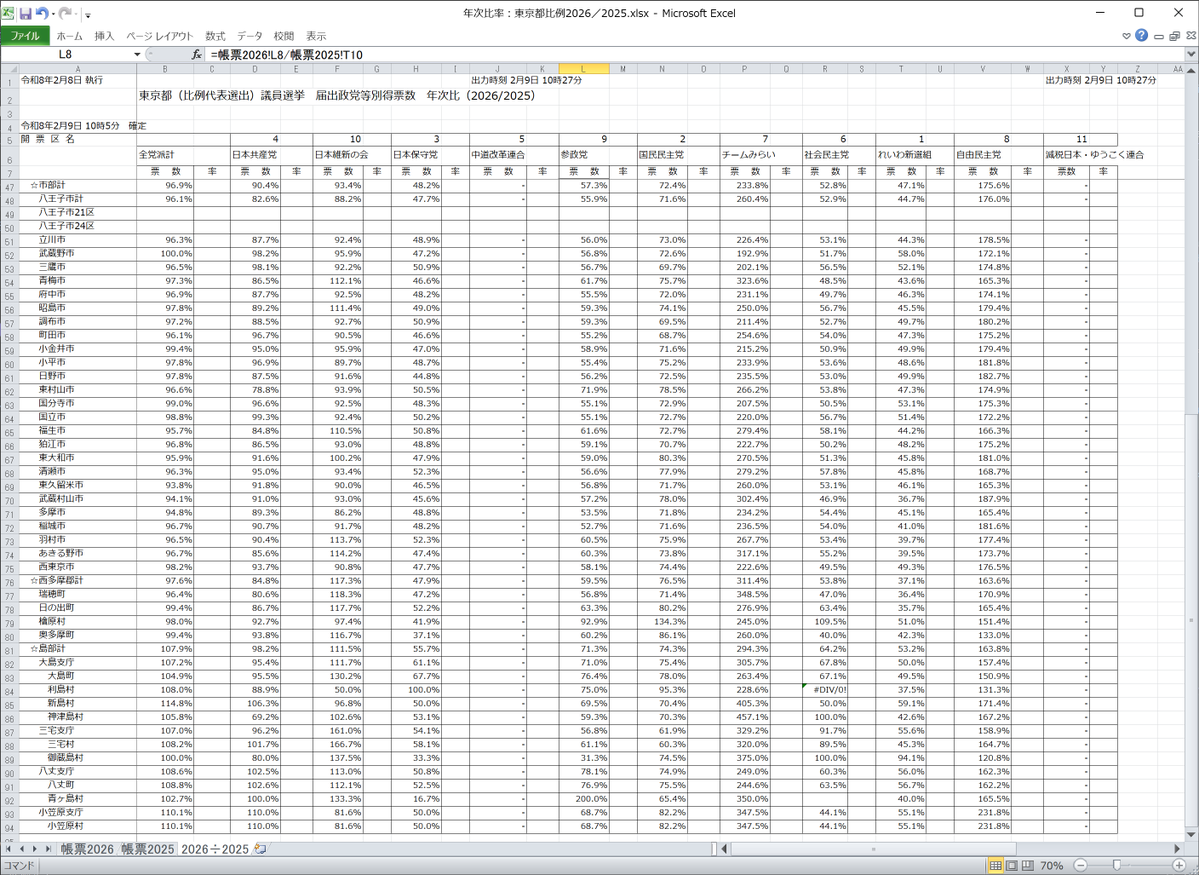The height and width of the screenshot is (875, 1199).
Task: Minimize the workbook window inside Excel
Action: [1159, 36]
